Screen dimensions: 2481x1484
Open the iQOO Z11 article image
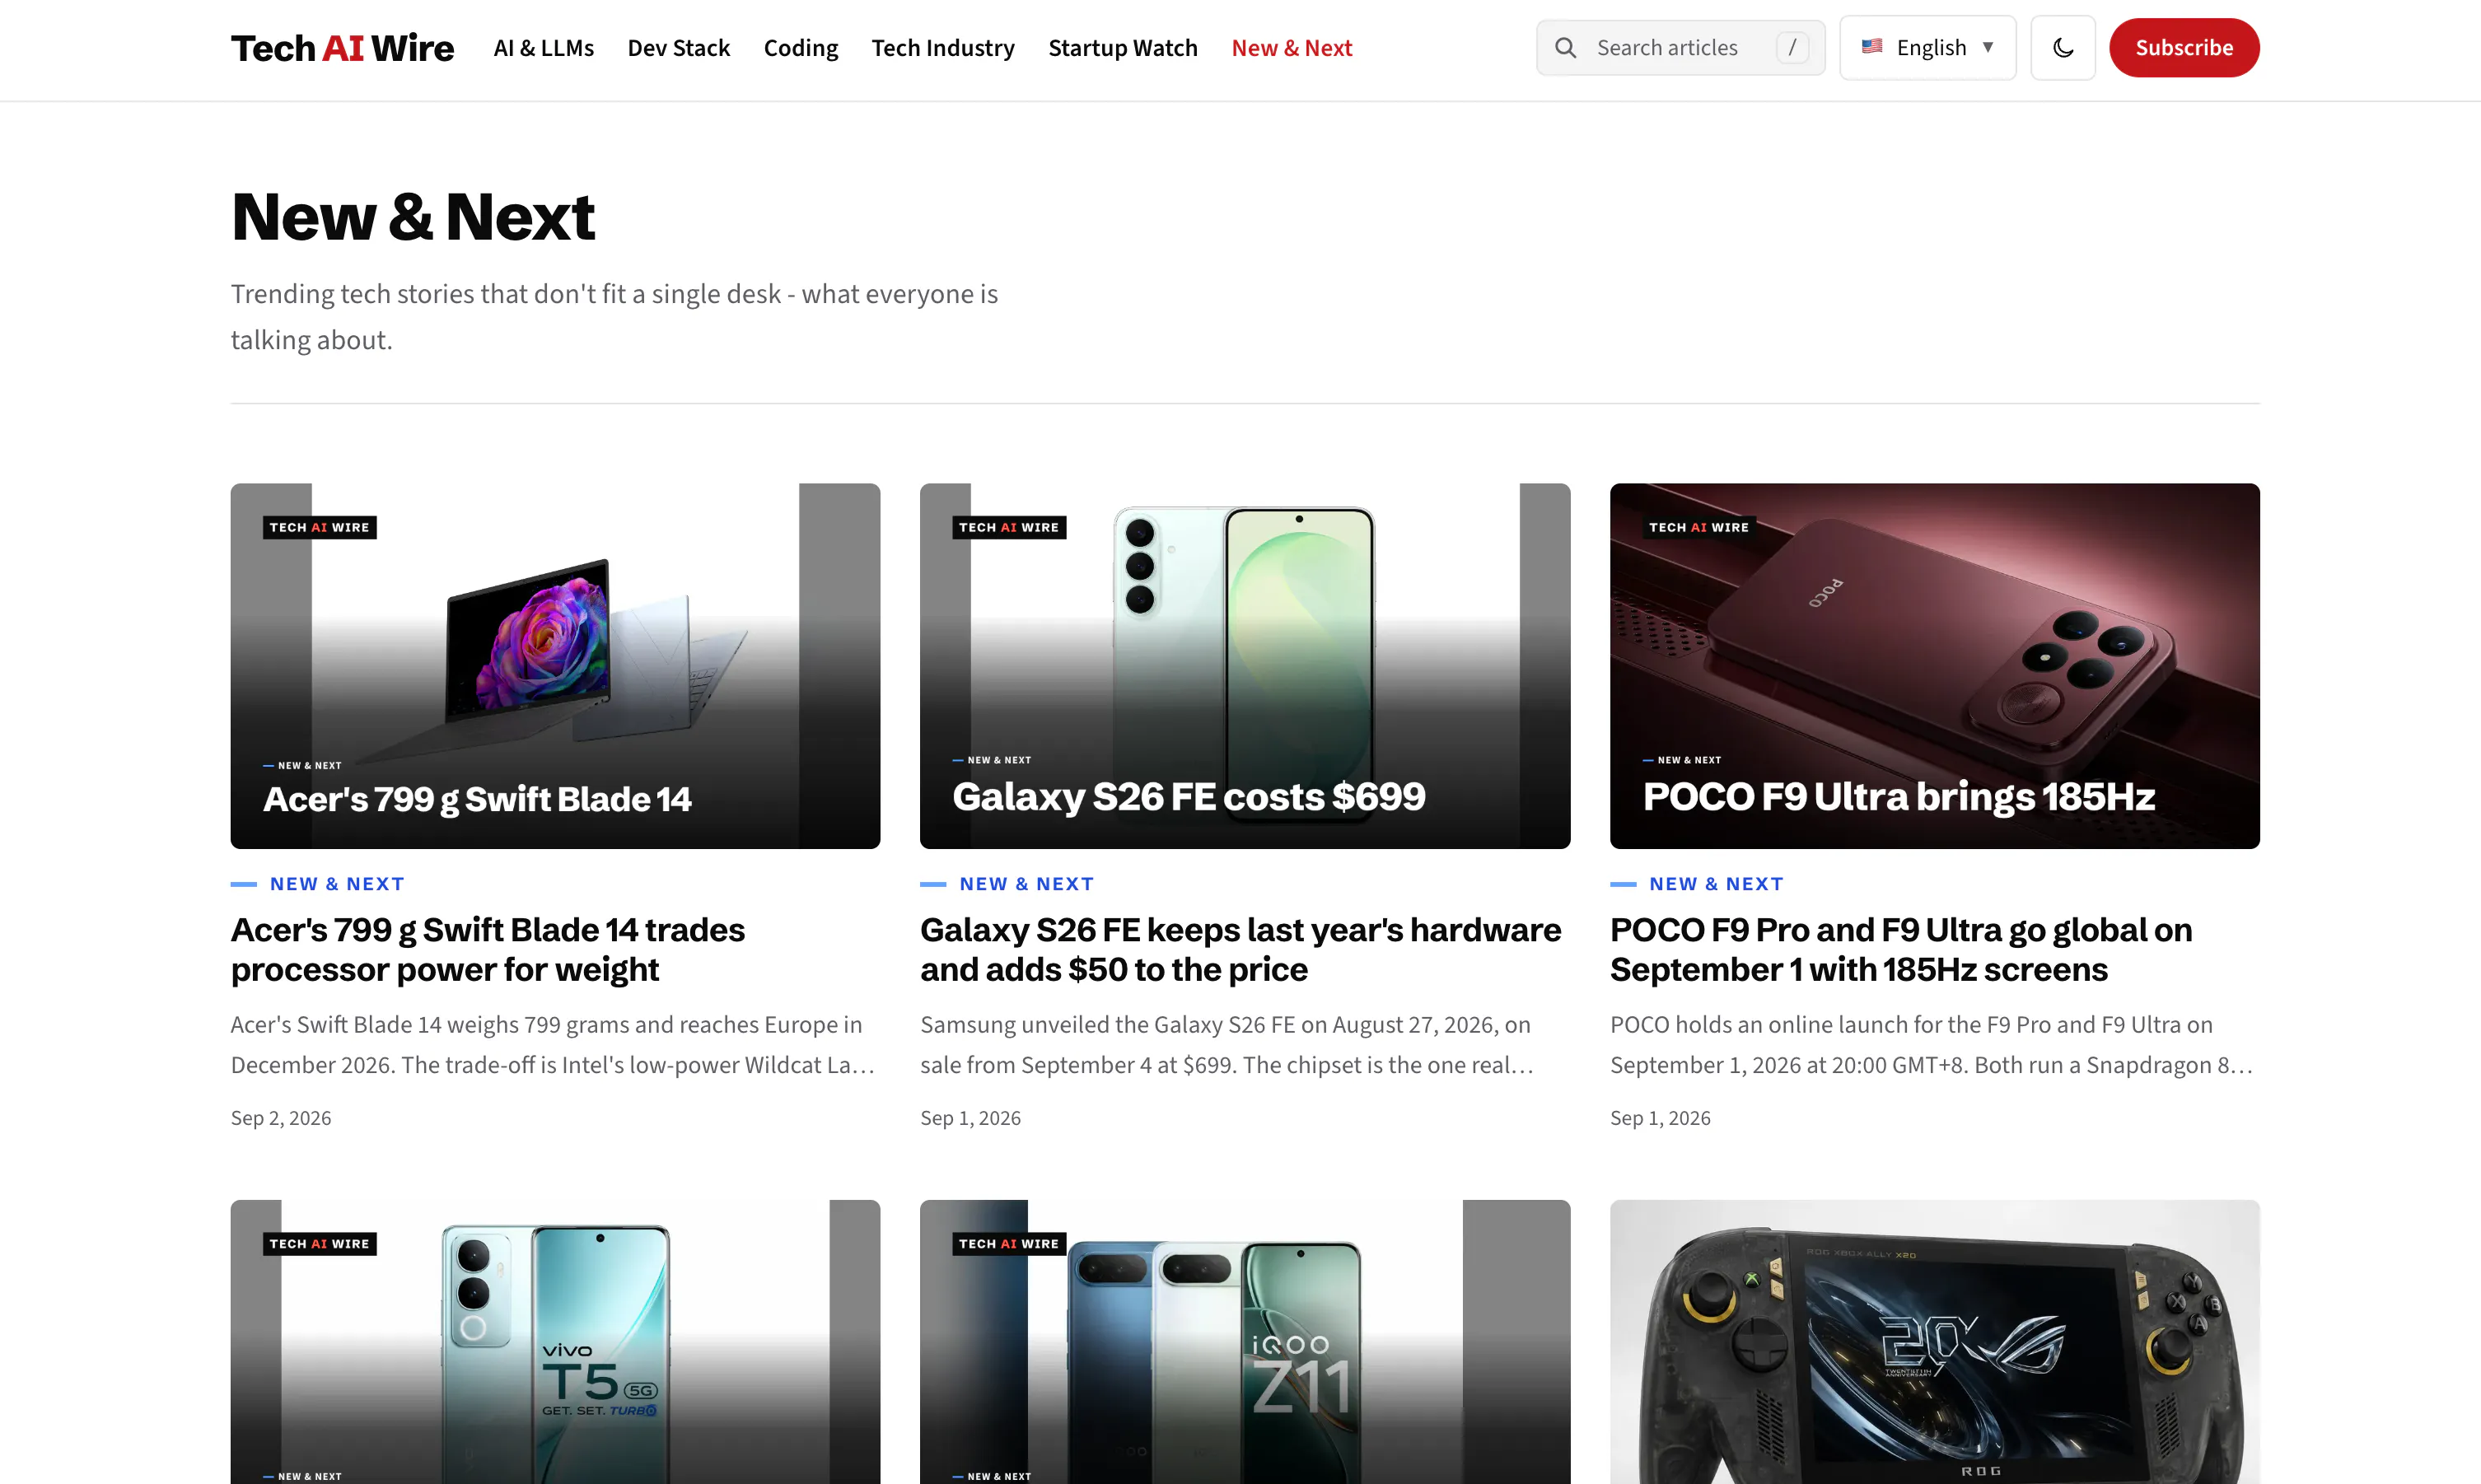coord(1245,1342)
